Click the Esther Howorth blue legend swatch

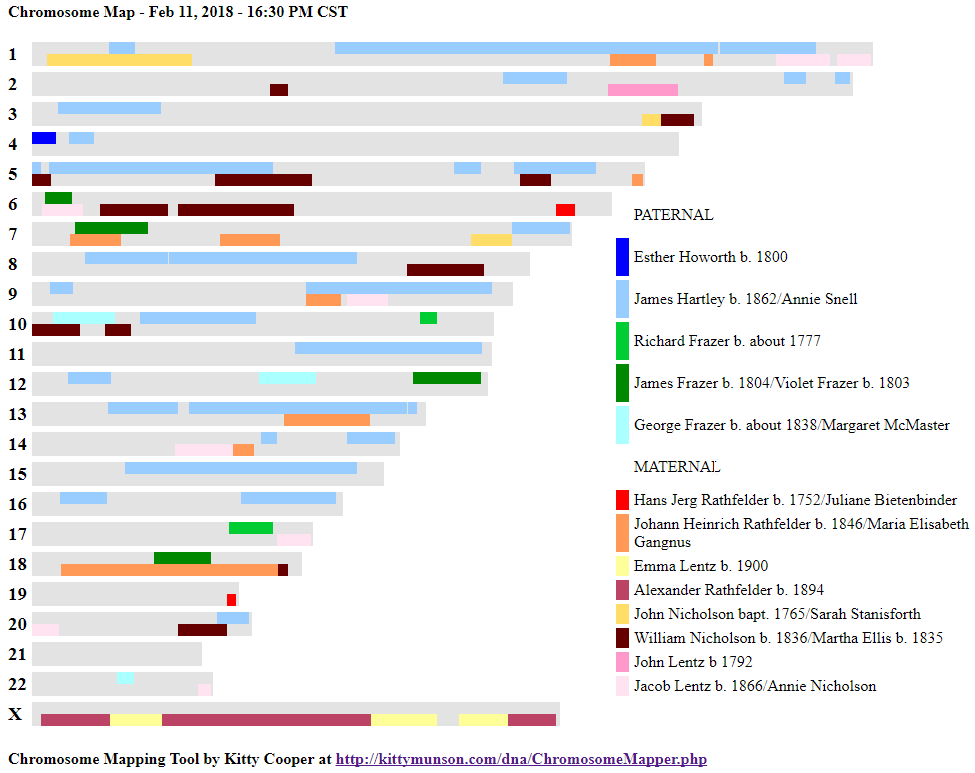point(622,257)
